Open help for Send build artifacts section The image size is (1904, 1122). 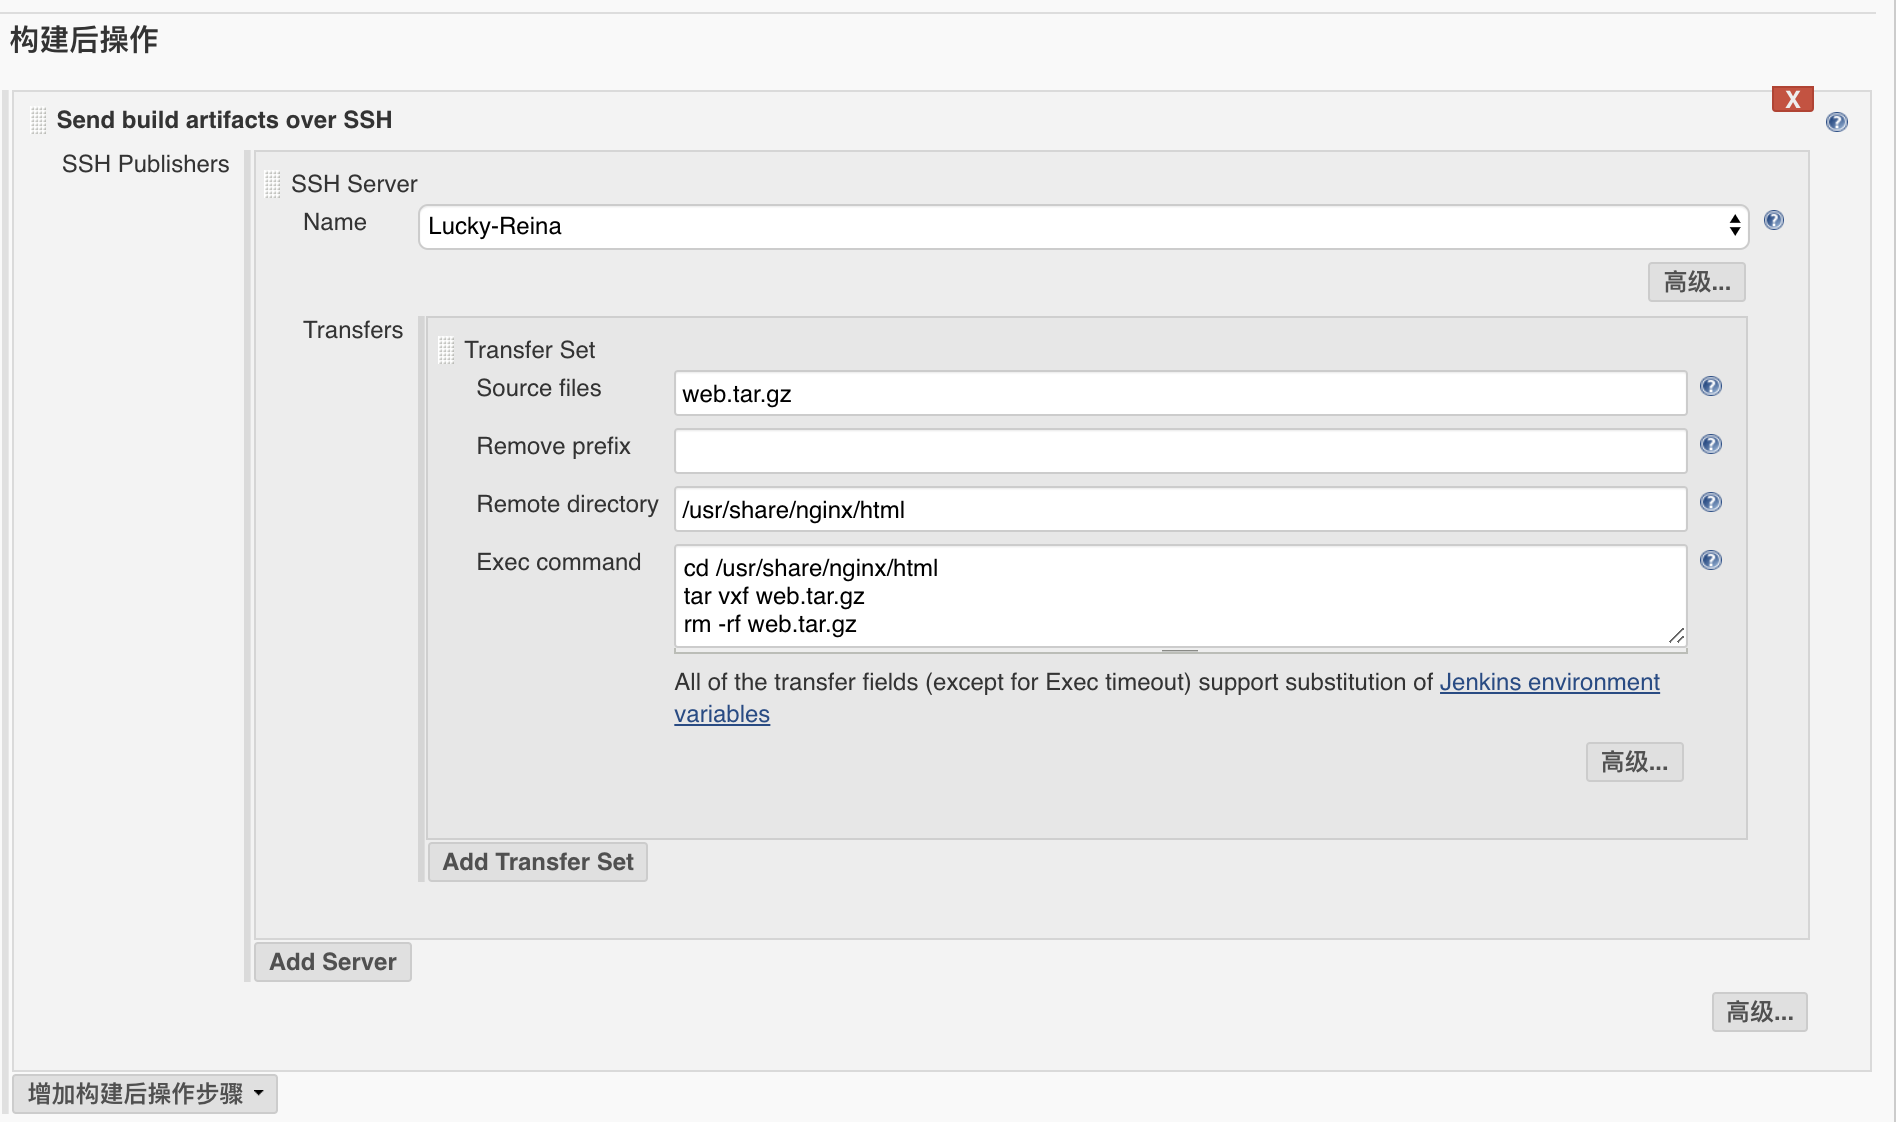1837,123
